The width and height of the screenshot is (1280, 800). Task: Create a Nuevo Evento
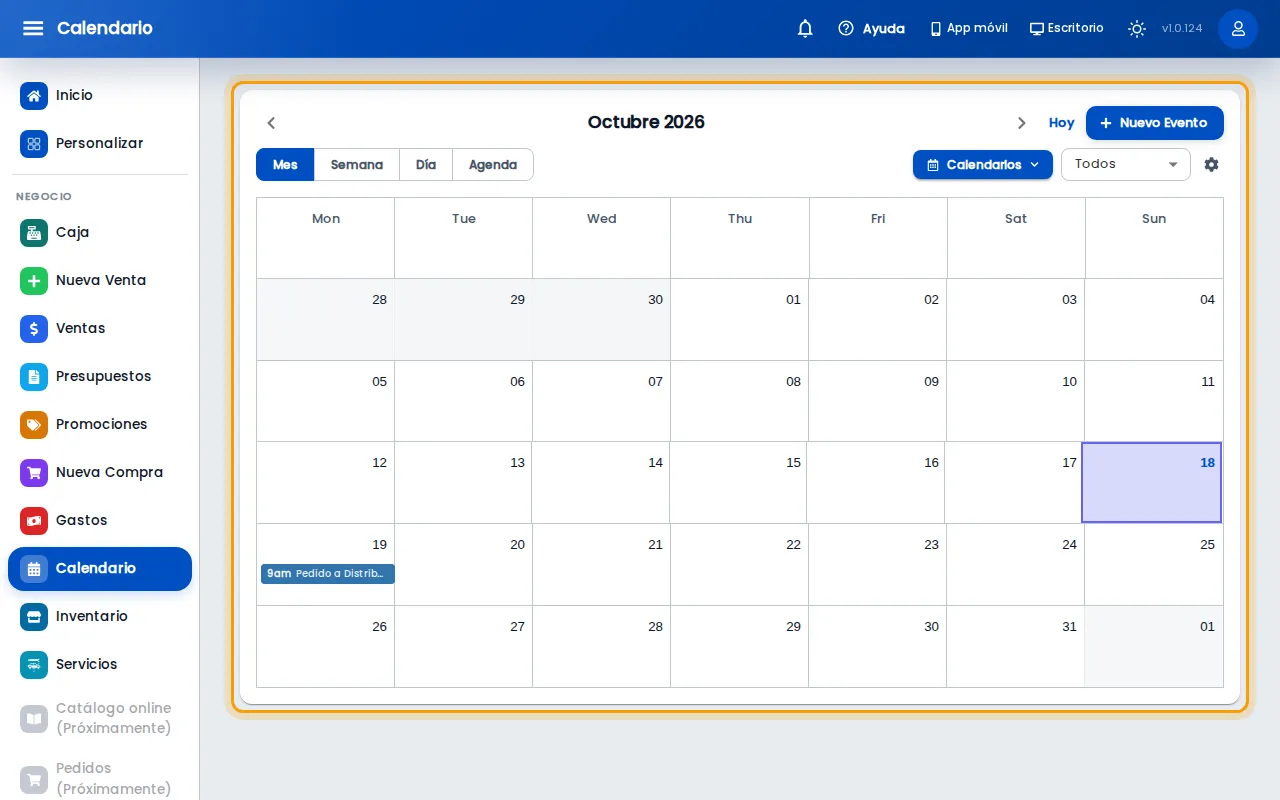point(1155,123)
